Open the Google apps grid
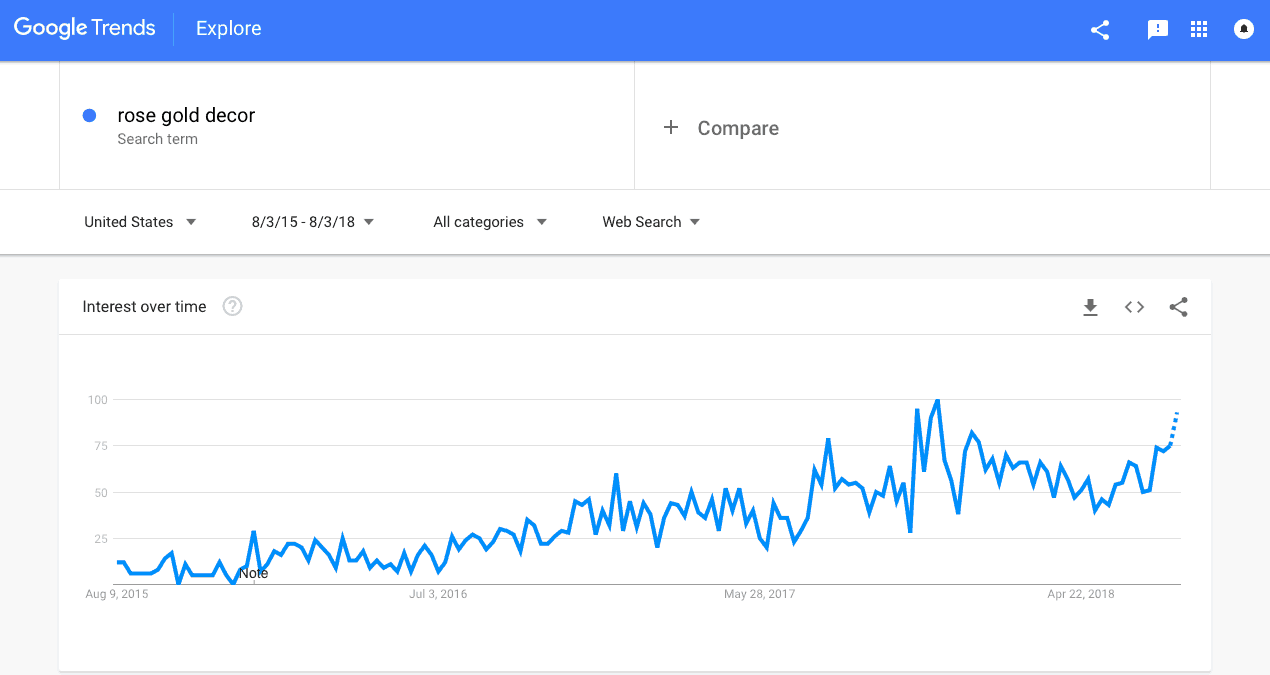Screen dimensions: 1270x675 point(1198,30)
